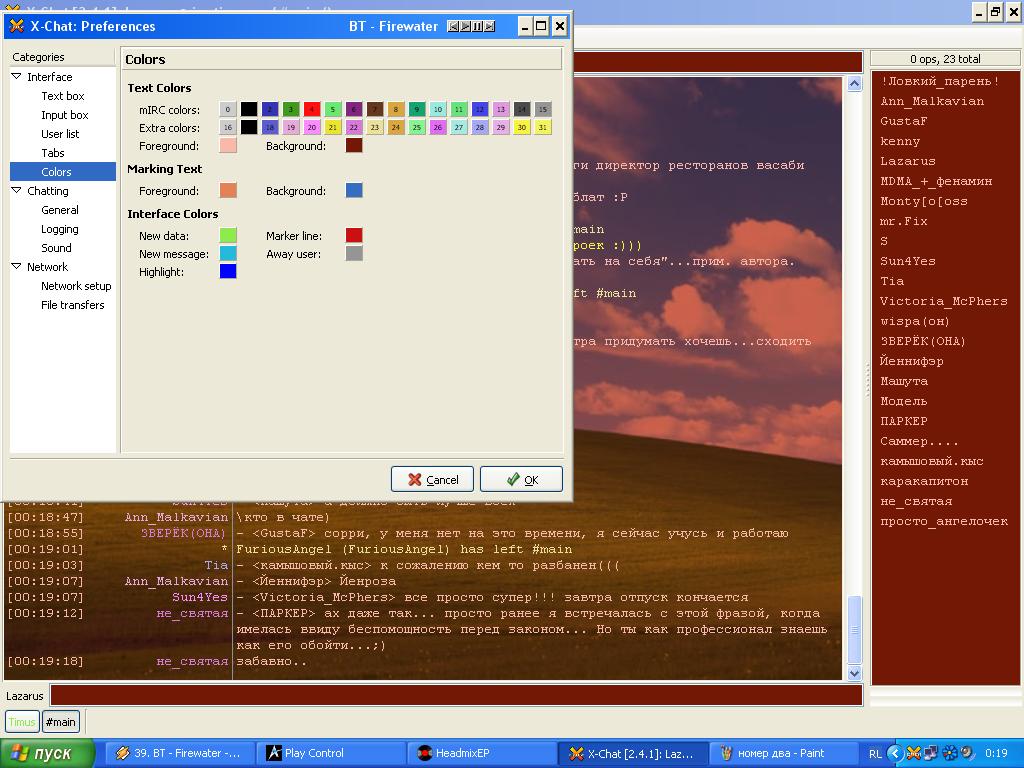Screen dimensions: 1024x768
Task: Switch to the Paint window in taskbar
Action: click(783, 753)
